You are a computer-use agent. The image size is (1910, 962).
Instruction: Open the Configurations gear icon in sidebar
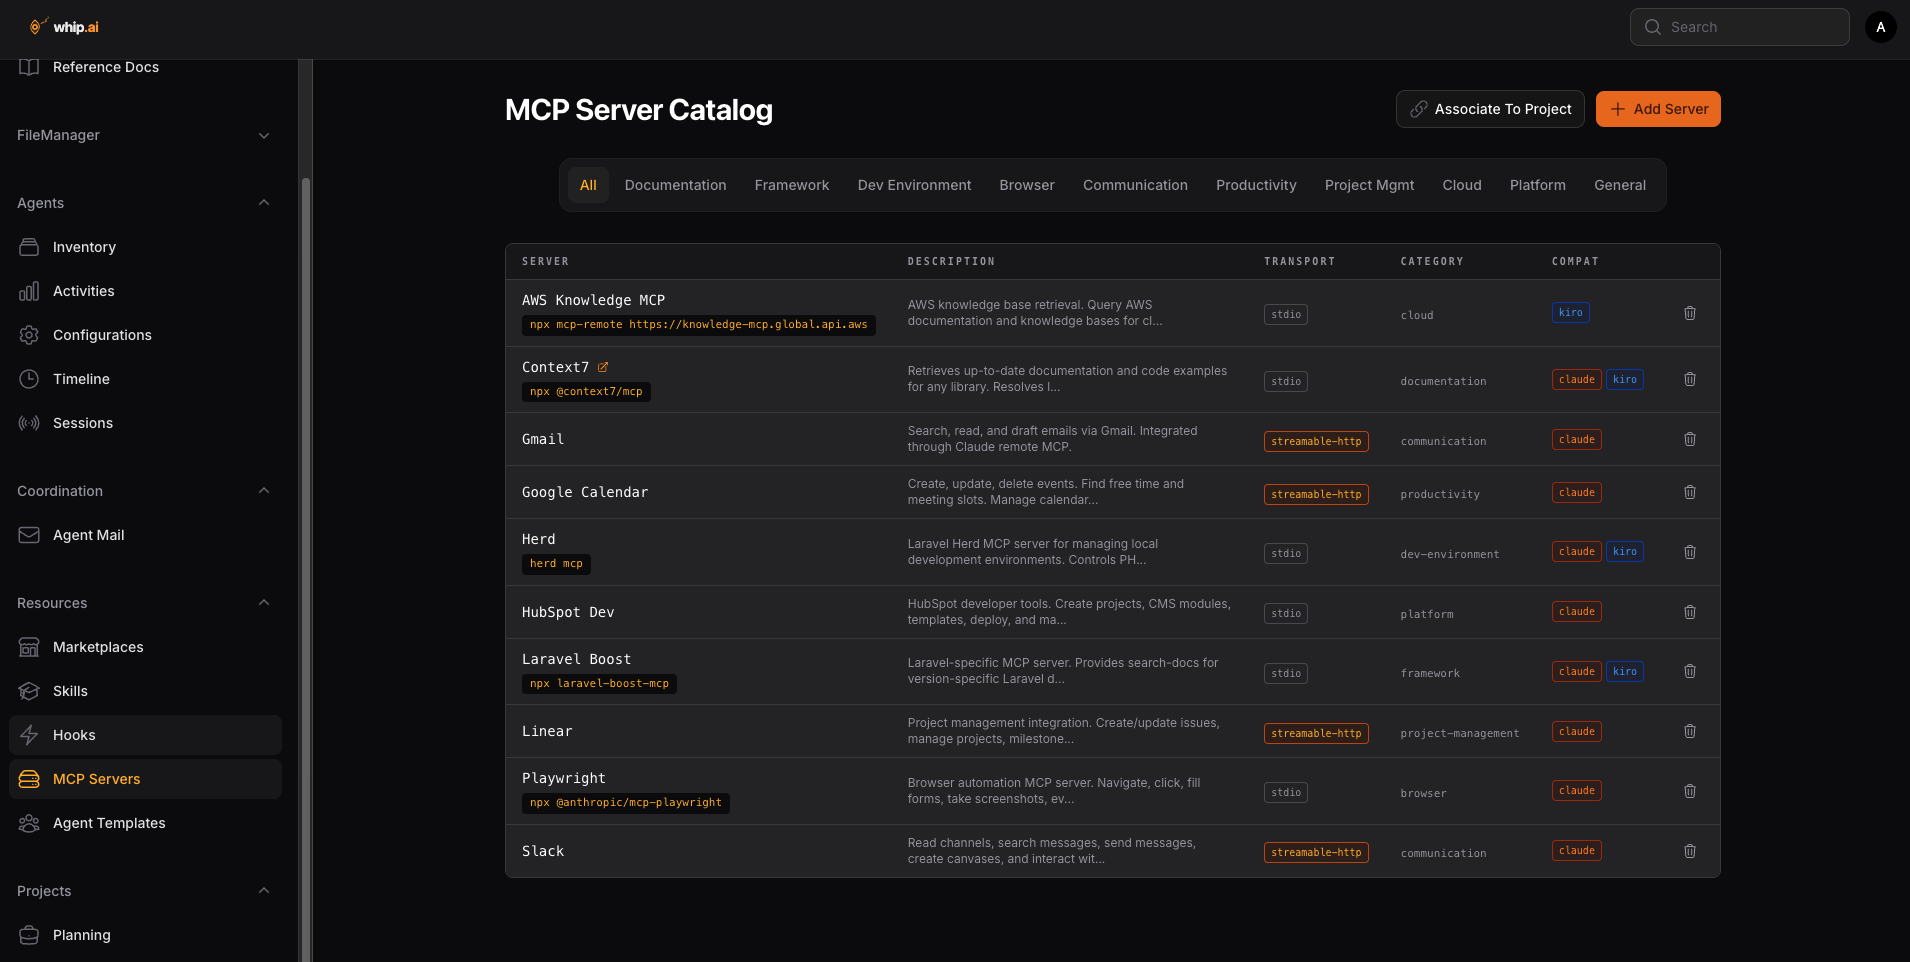[x=30, y=334]
